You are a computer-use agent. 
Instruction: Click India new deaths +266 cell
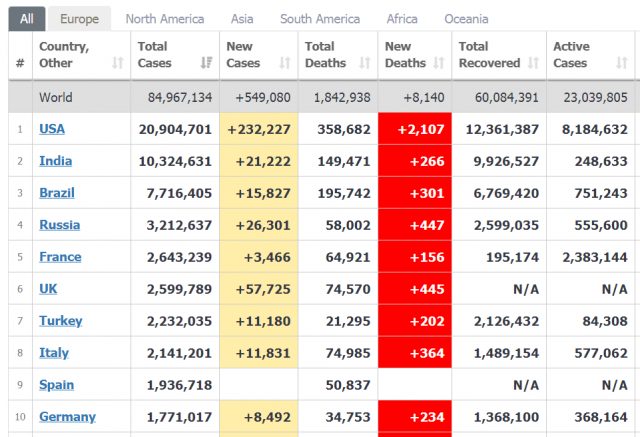(415, 161)
